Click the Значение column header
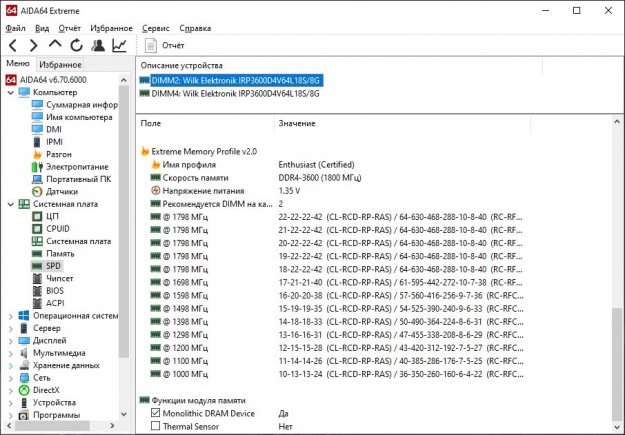Screen dimensions: 625x435 click(297, 123)
